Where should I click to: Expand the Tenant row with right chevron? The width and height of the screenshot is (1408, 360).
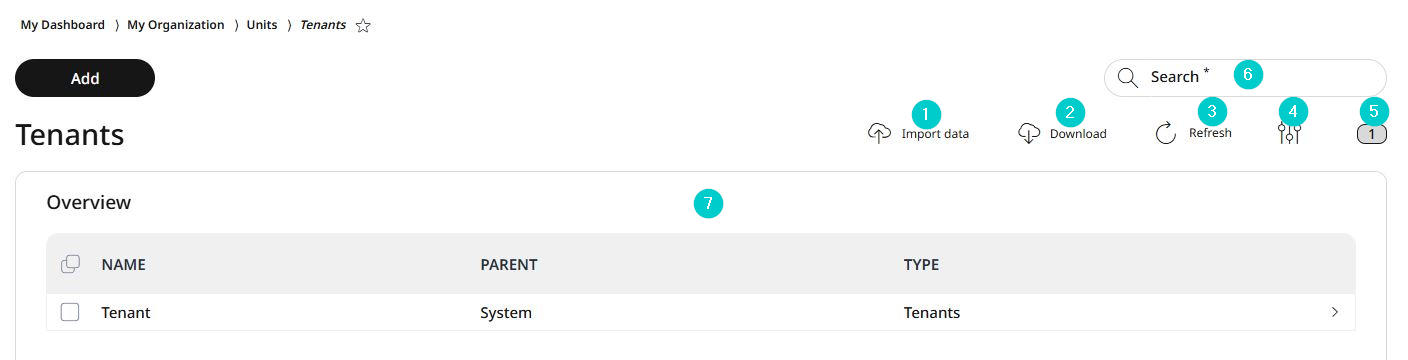(1335, 312)
